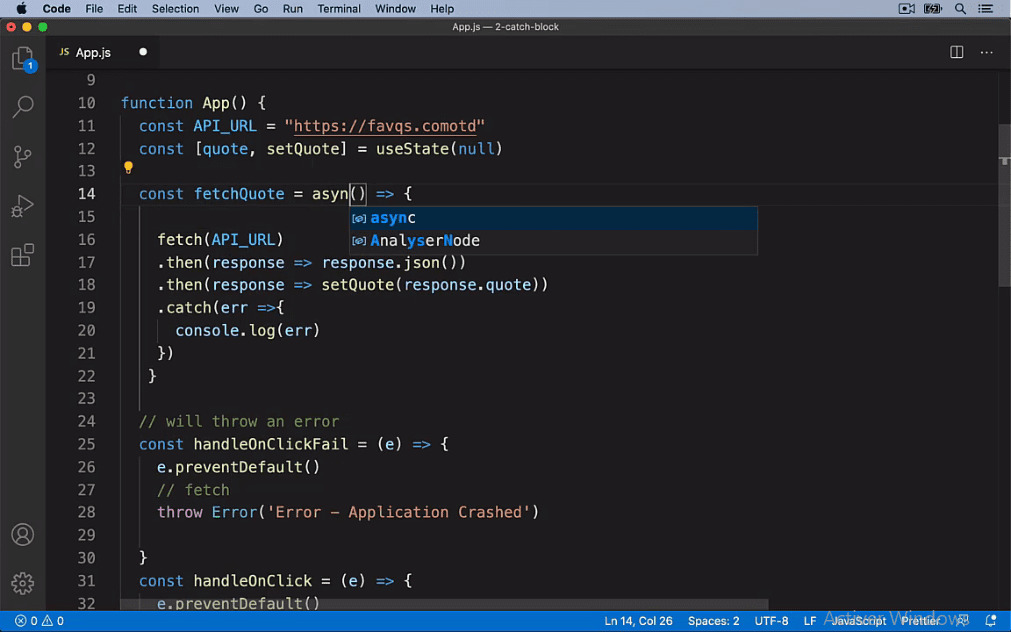Click 'fetchQuote' variable name
Image resolution: width=1011 pixels, height=632 pixels.
(x=239, y=193)
